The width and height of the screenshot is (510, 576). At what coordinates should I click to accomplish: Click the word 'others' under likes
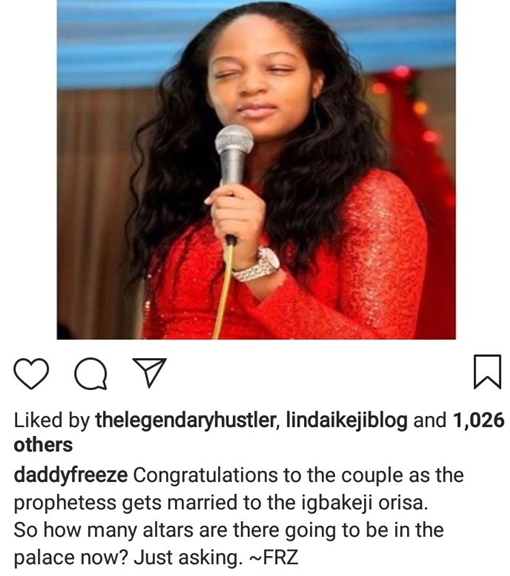point(43,445)
